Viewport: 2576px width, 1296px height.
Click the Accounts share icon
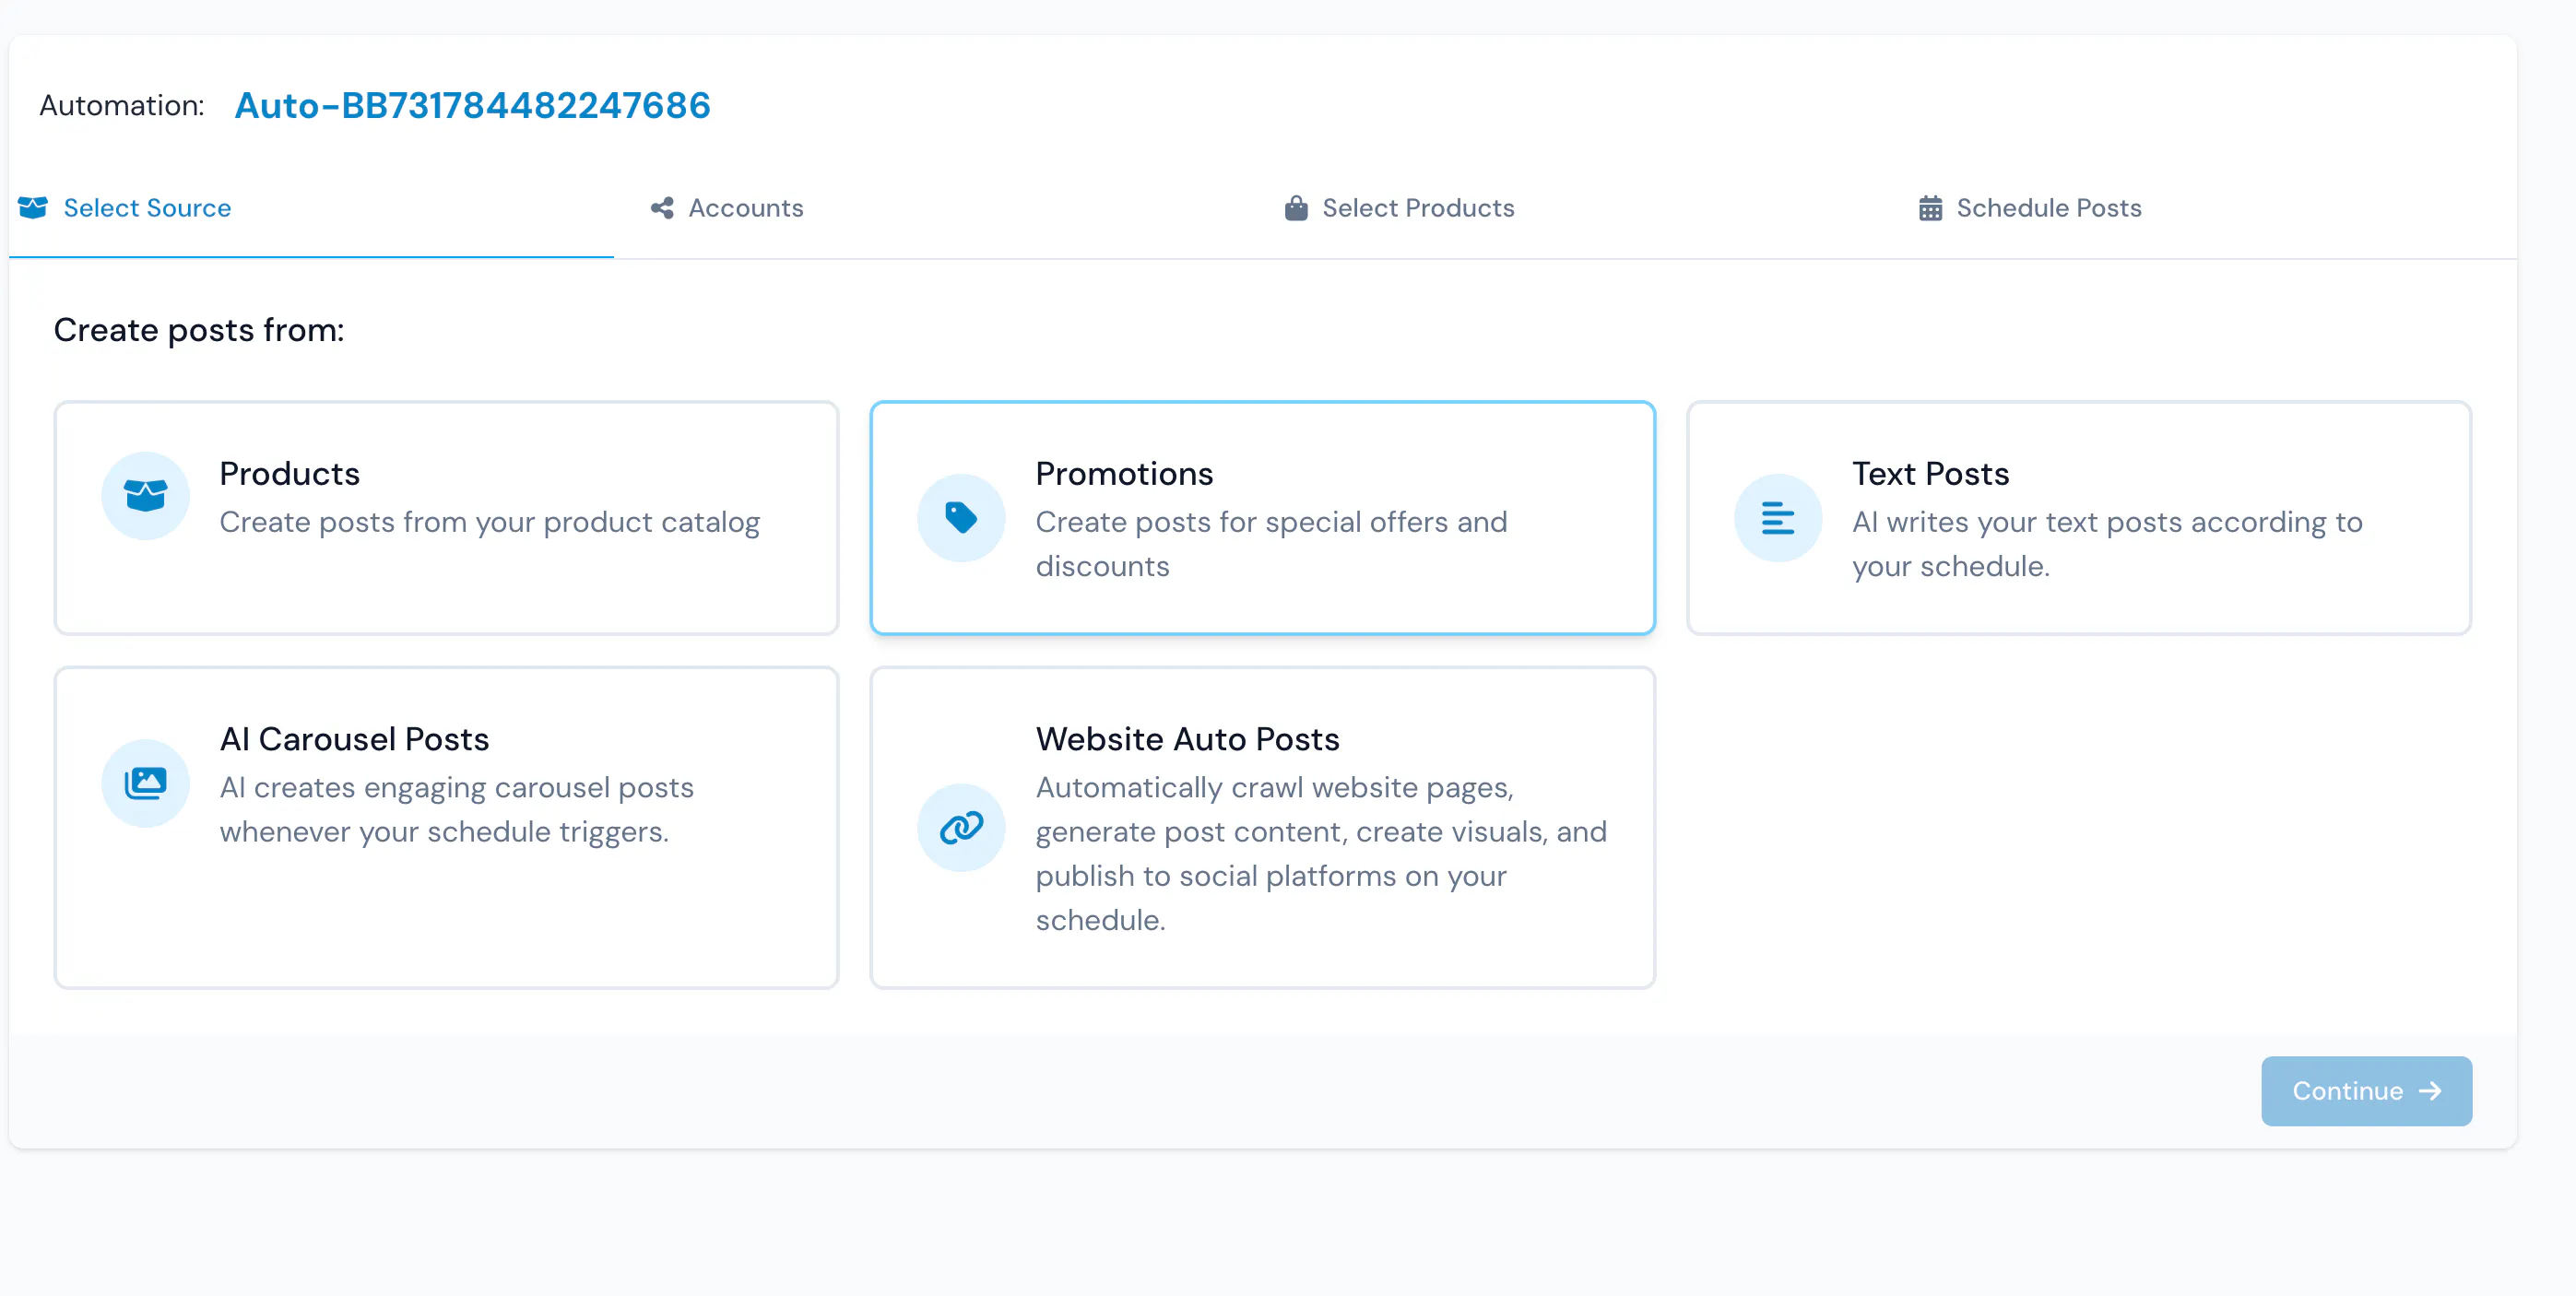(662, 208)
